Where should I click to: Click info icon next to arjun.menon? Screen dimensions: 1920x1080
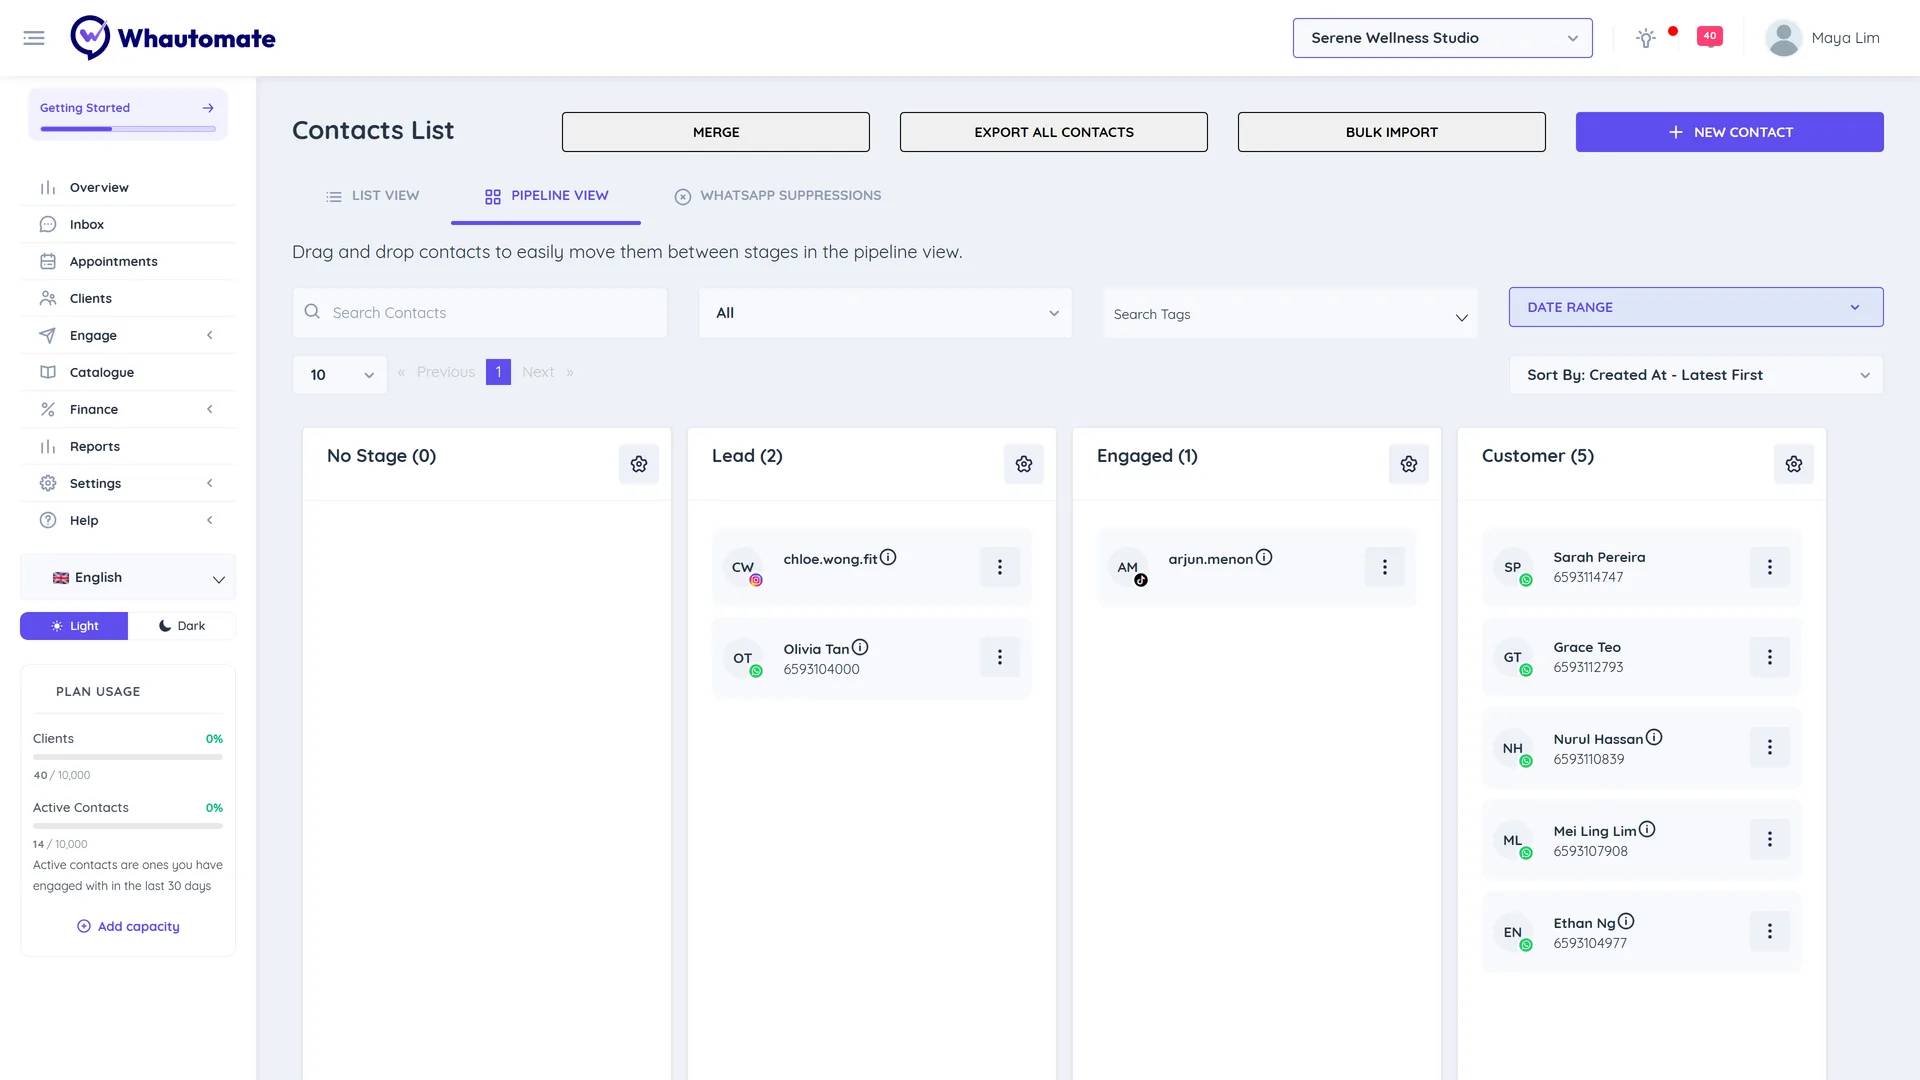[1264, 557]
